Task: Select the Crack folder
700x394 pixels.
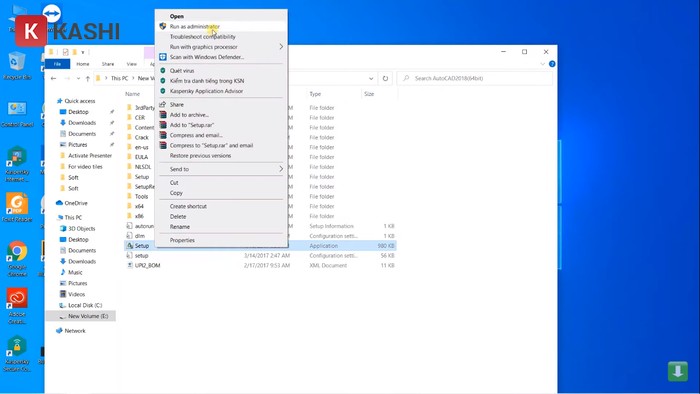Action: click(x=142, y=137)
